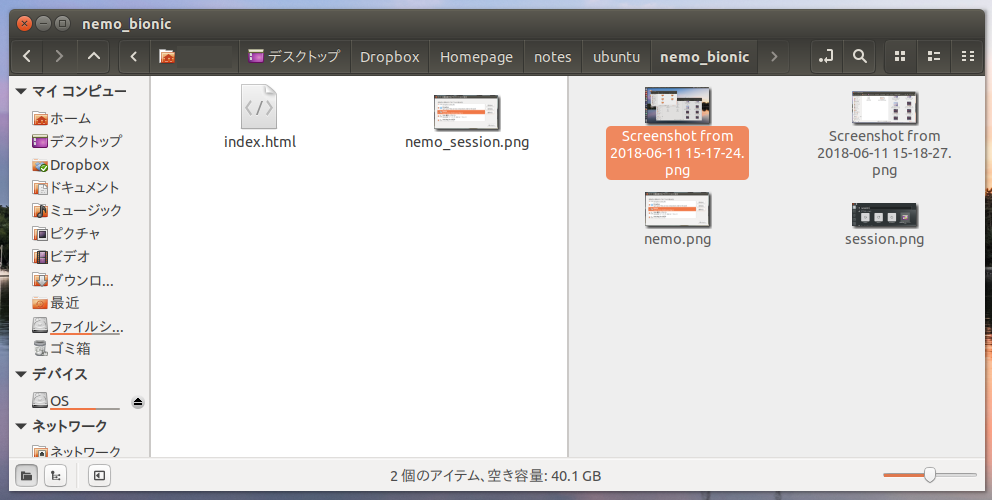This screenshot has width=992, height=500.
Task: Jump to the notes path segment
Action: [x=552, y=56]
